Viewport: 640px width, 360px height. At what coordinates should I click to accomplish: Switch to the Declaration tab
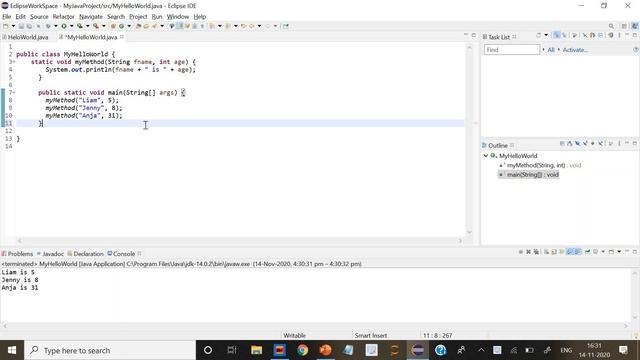tap(85, 254)
